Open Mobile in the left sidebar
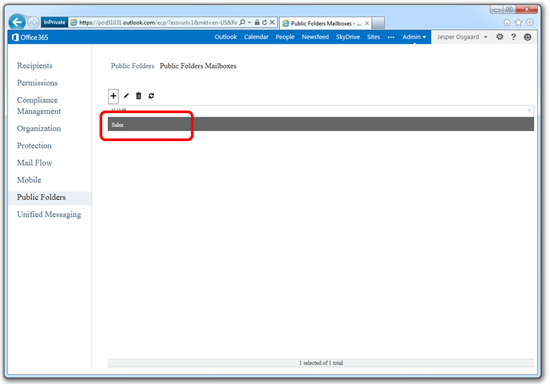The width and height of the screenshot is (550, 385). (29, 180)
